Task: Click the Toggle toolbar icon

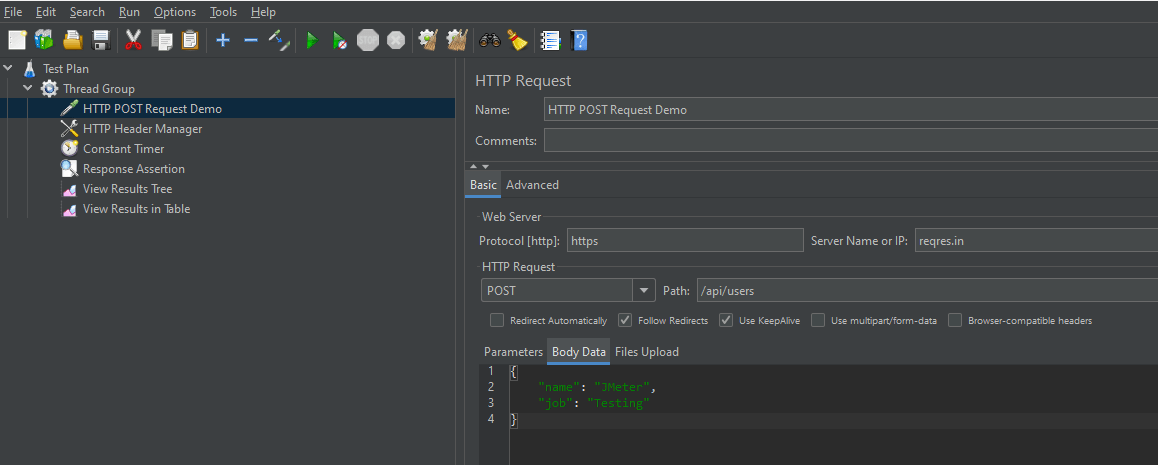Action: click(x=279, y=40)
